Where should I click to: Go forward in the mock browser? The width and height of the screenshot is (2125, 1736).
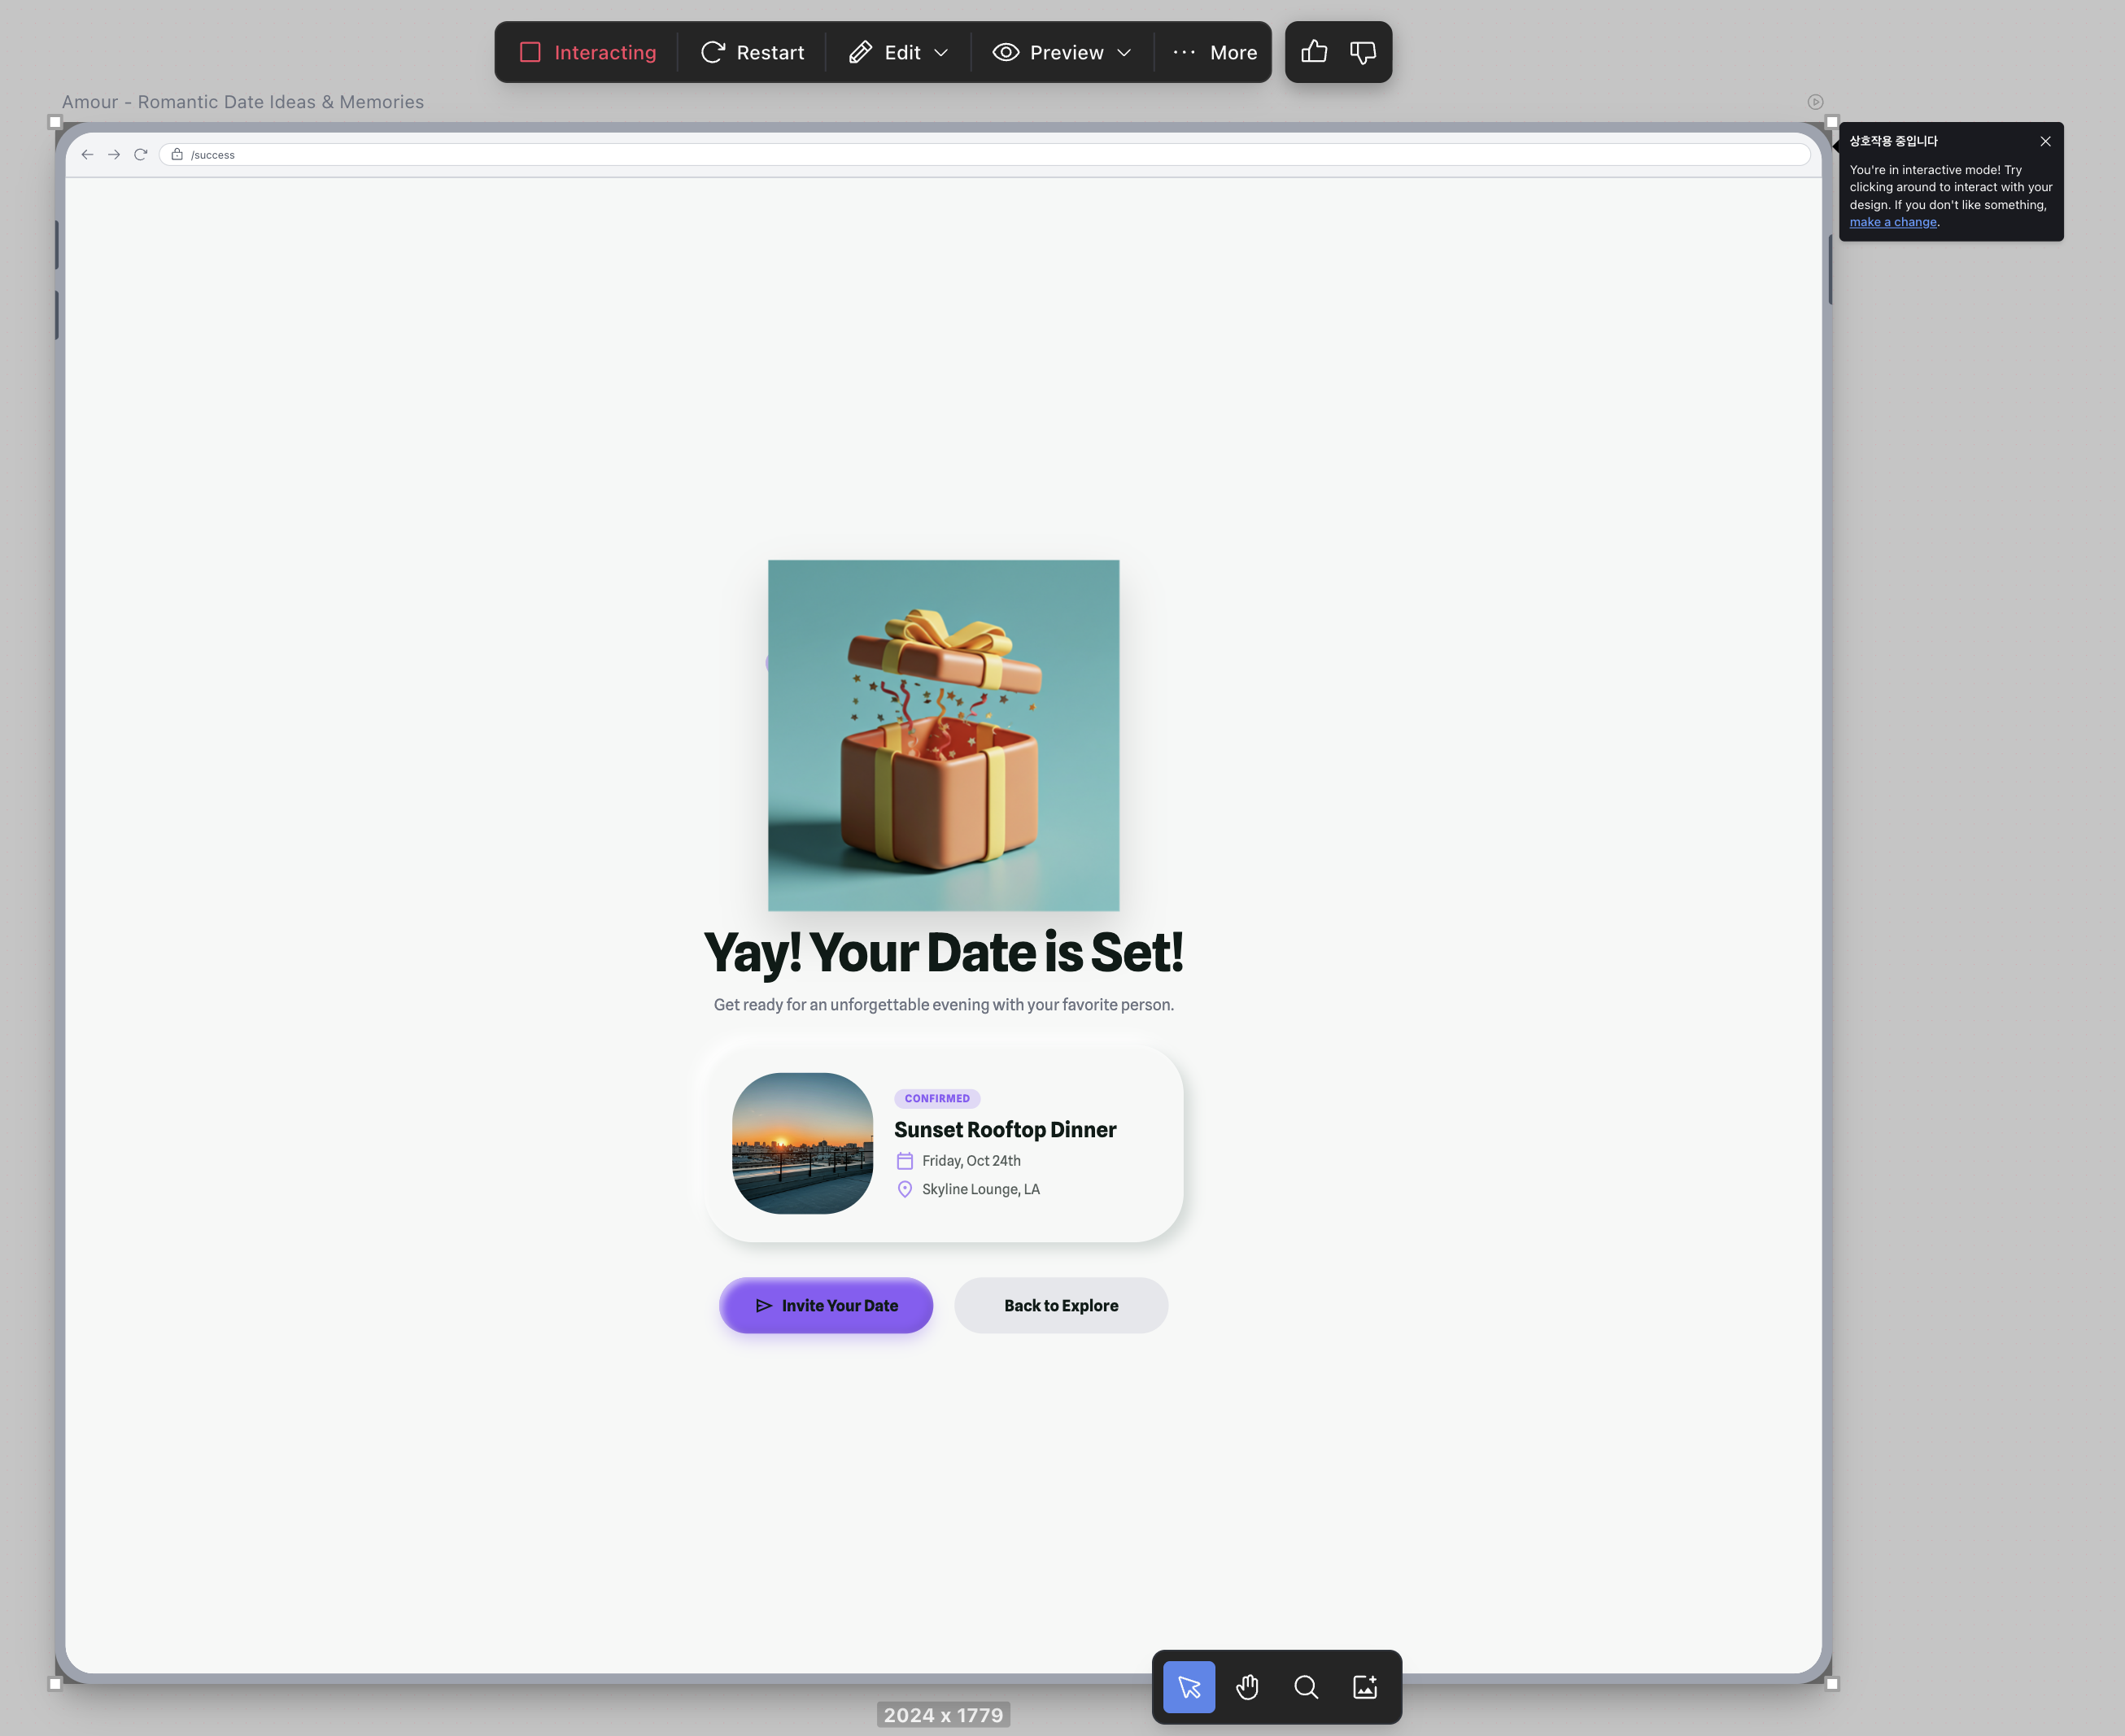[x=114, y=155]
